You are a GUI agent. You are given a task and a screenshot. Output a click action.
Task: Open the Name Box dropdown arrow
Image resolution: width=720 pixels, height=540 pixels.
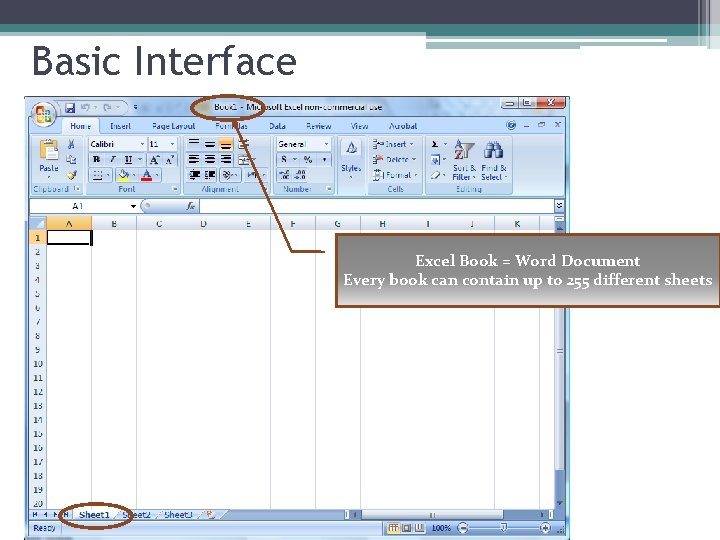point(133,206)
